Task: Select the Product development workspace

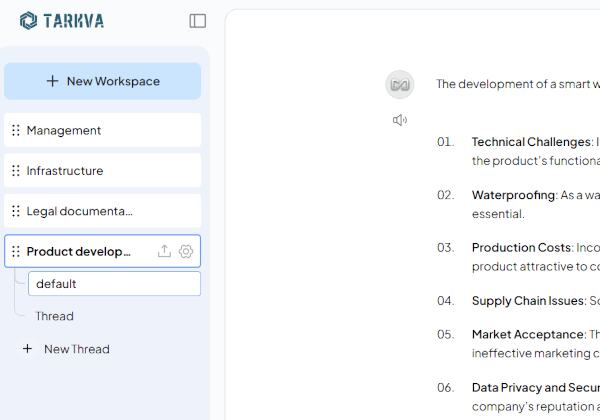Action: (79, 251)
